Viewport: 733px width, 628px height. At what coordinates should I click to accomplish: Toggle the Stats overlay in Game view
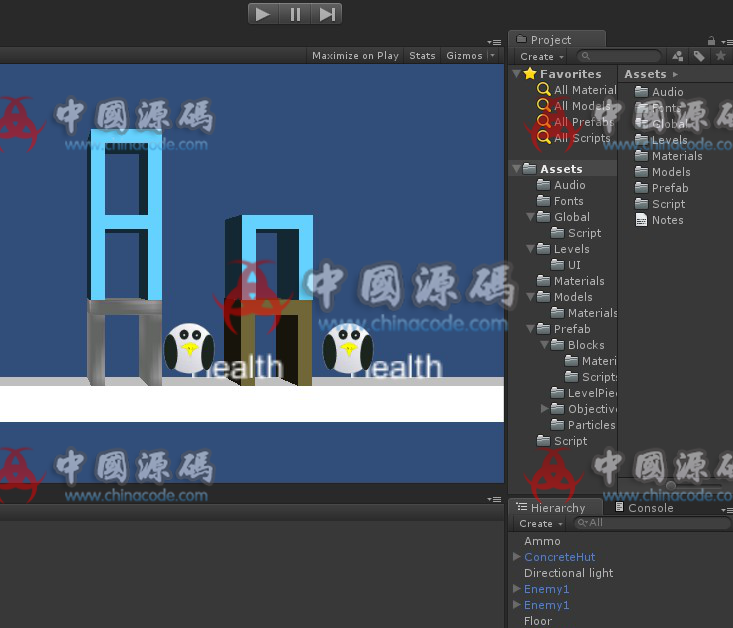point(422,56)
